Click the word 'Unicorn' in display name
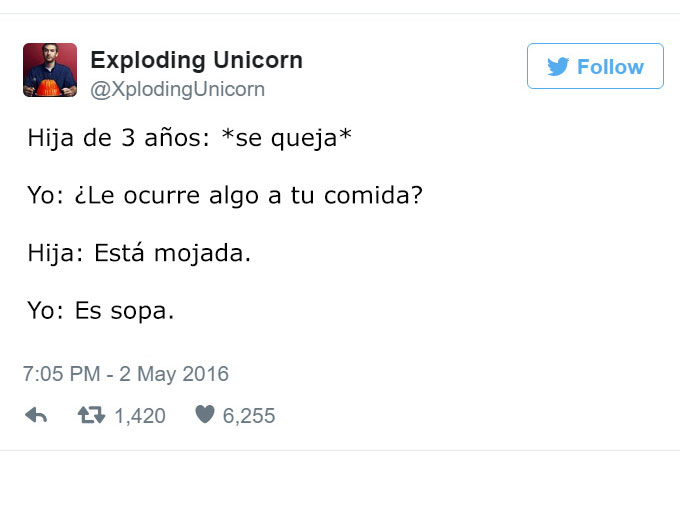 pos(258,60)
